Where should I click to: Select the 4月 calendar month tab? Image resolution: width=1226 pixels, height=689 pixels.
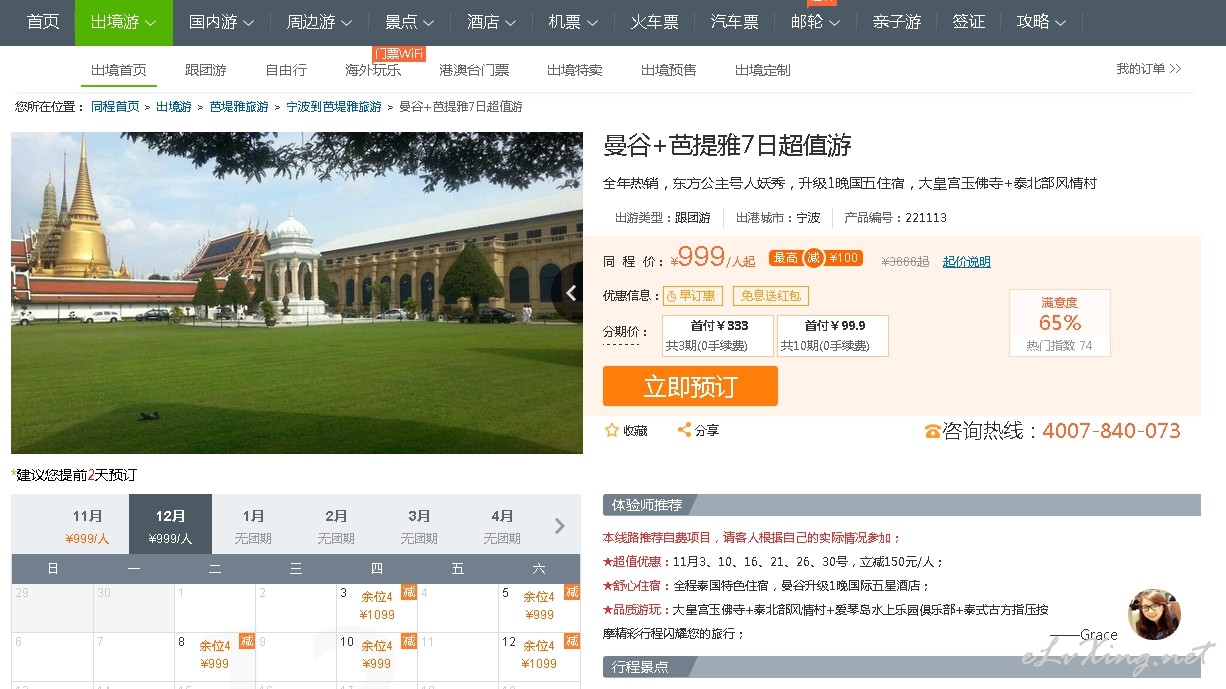502,526
